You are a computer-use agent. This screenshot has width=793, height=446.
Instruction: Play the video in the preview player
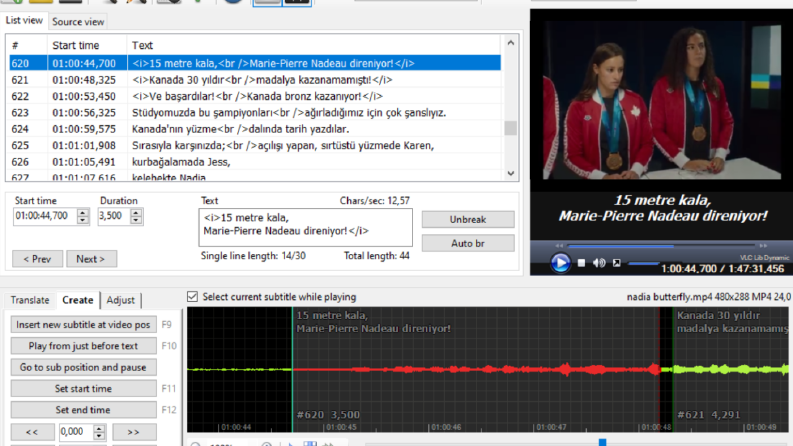pyautogui.click(x=560, y=263)
